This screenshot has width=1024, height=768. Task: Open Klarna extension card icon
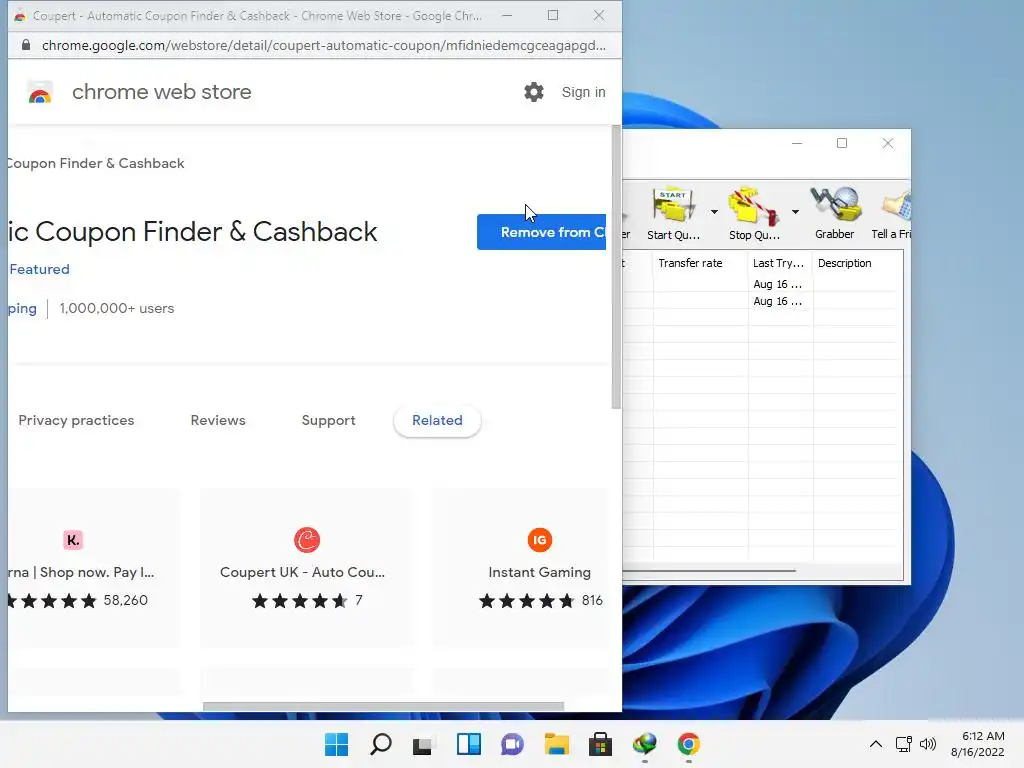tap(73, 540)
